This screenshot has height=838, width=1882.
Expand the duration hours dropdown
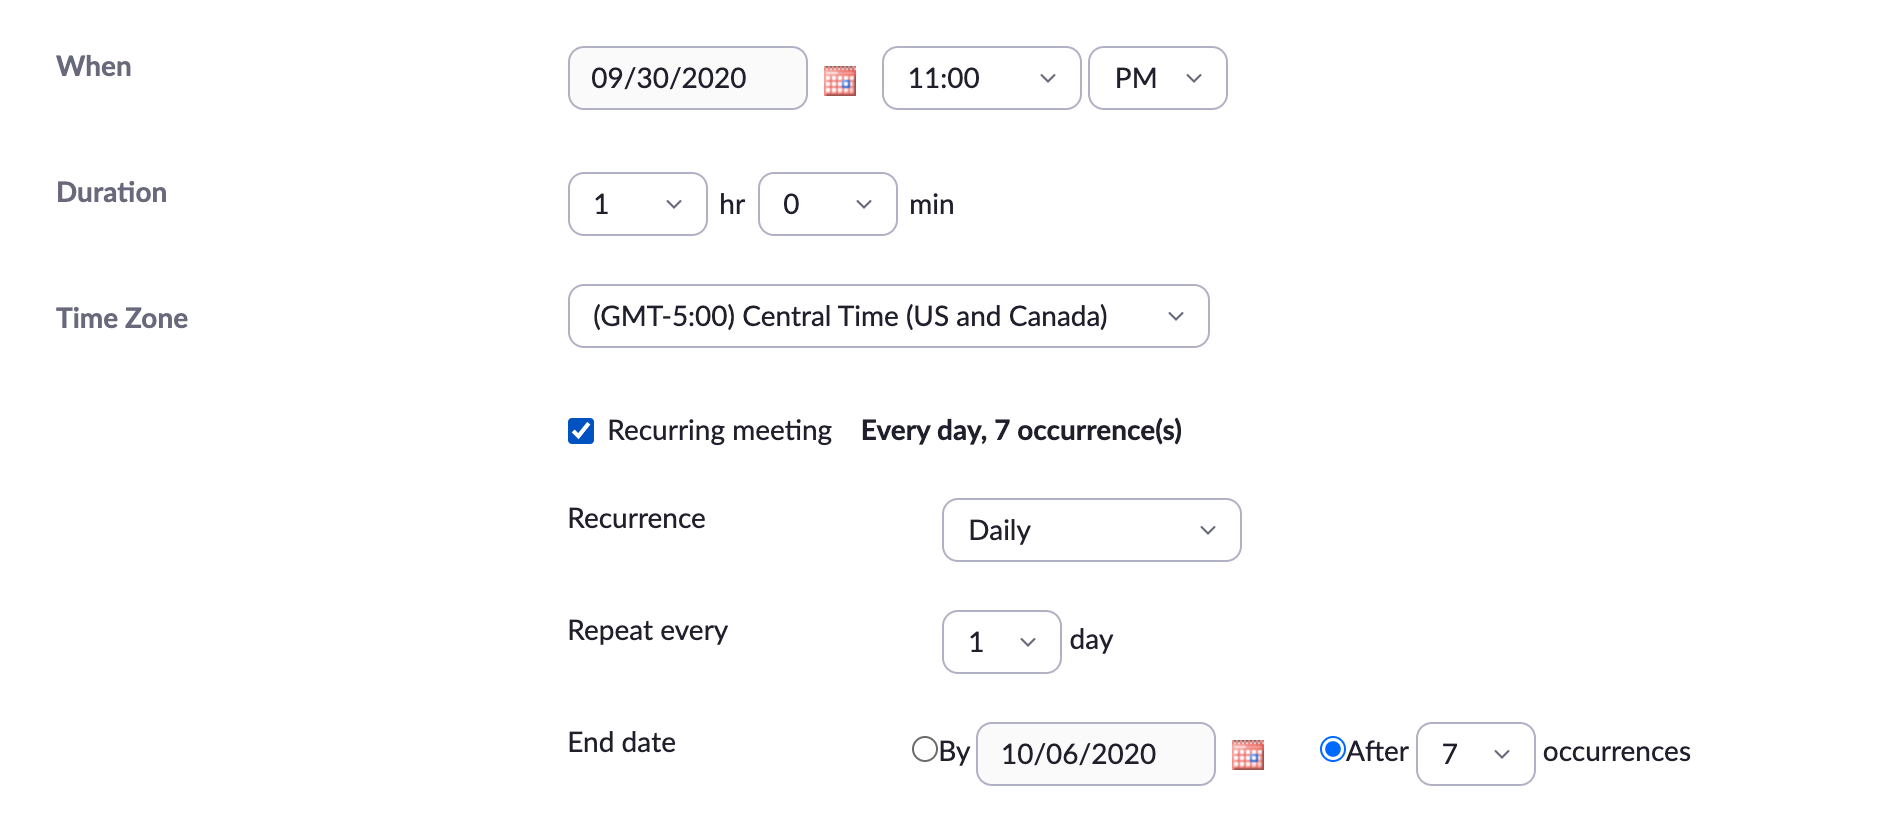(x=637, y=204)
